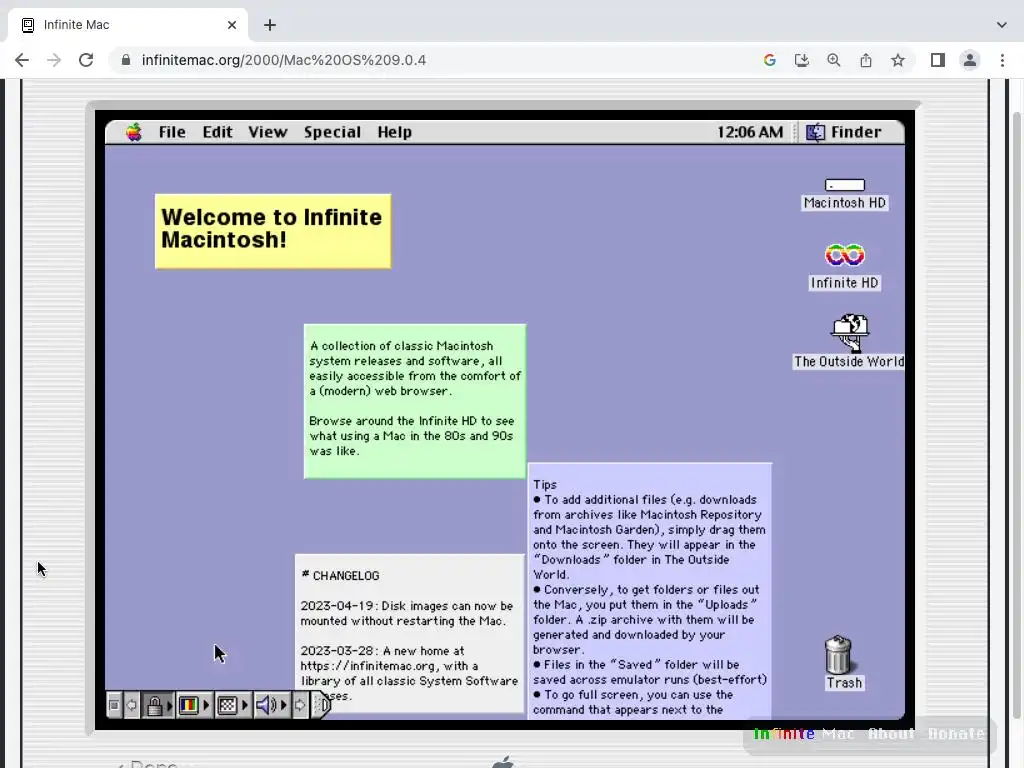The image size is (1024, 768).
Task: Select the Infinite Mac browser tab
Action: pos(128,25)
